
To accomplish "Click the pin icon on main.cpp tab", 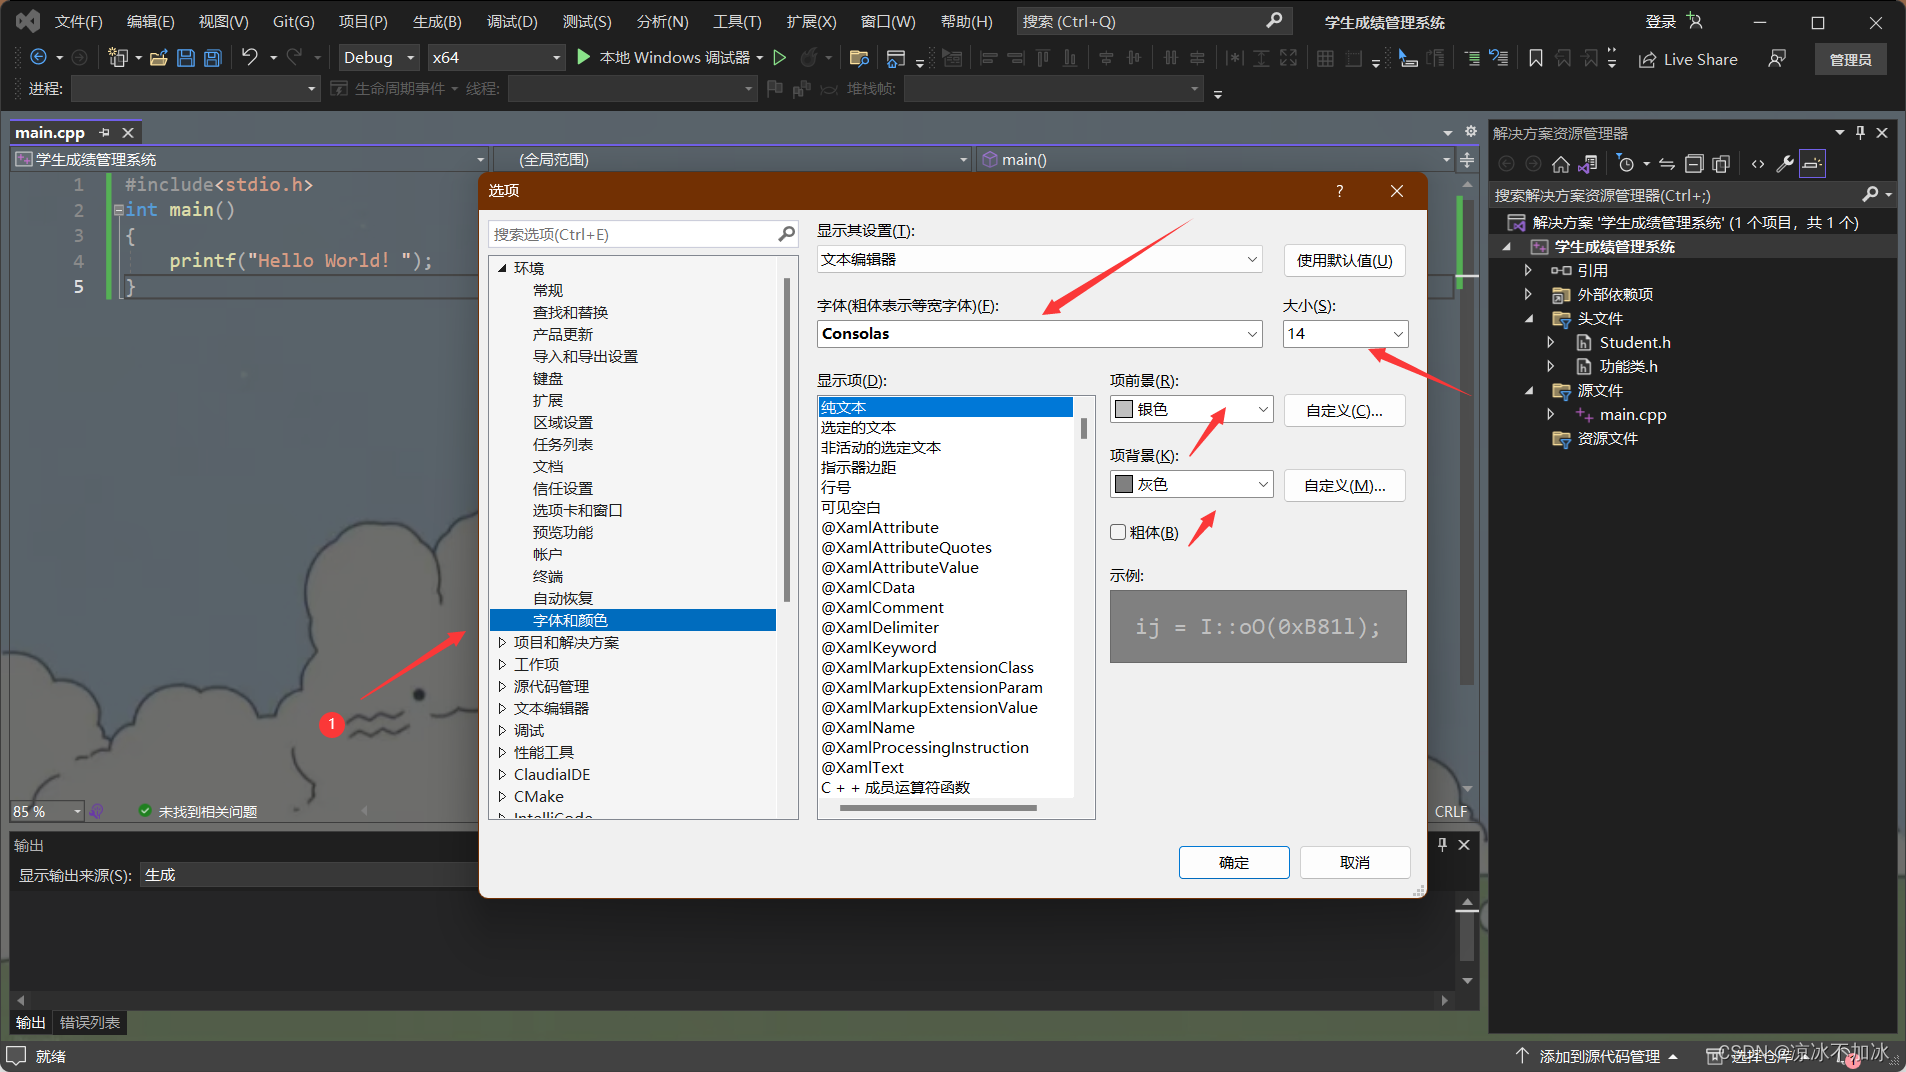I will [x=105, y=132].
